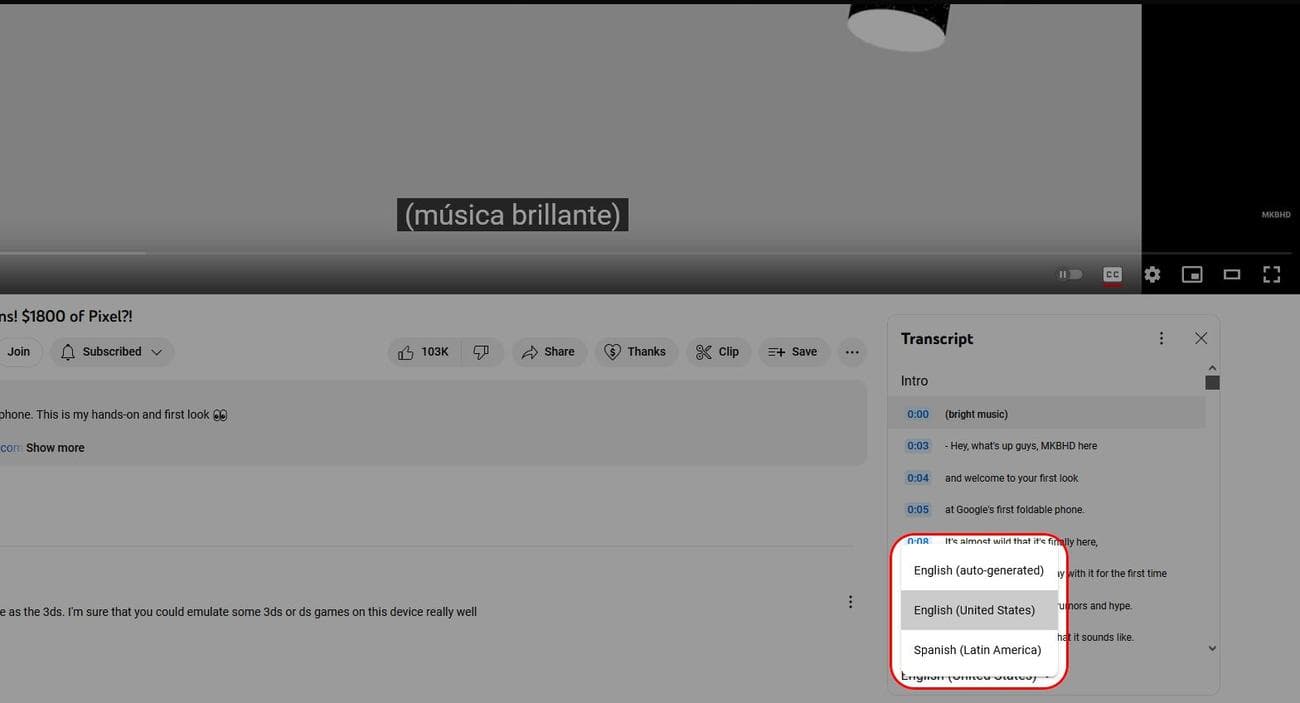Choose Spanish (Latin America) transcript language
Screen dimensions: 1300x703
(x=977, y=650)
